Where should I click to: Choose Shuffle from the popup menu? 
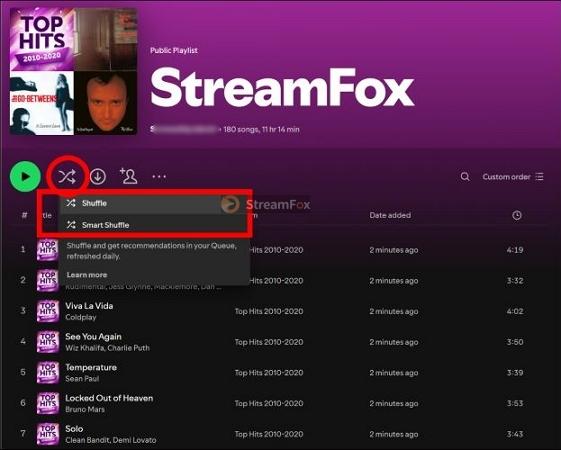[x=154, y=203]
